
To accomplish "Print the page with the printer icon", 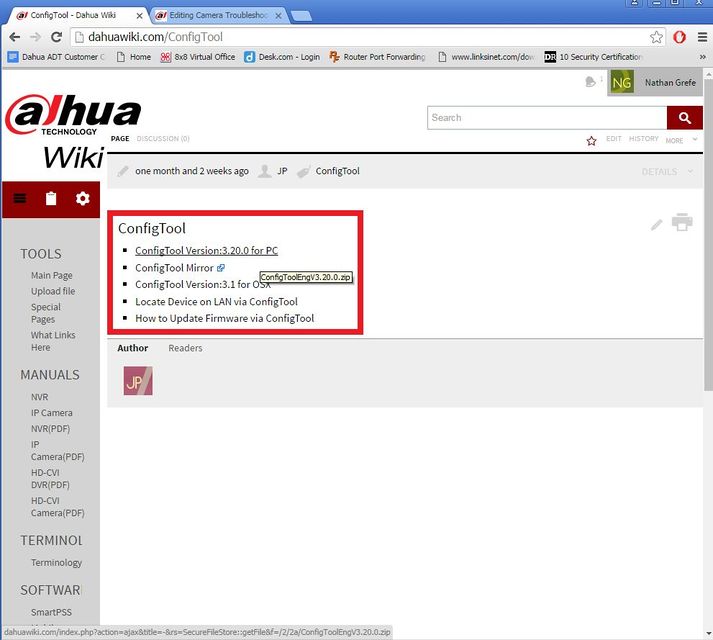I will pos(682,222).
